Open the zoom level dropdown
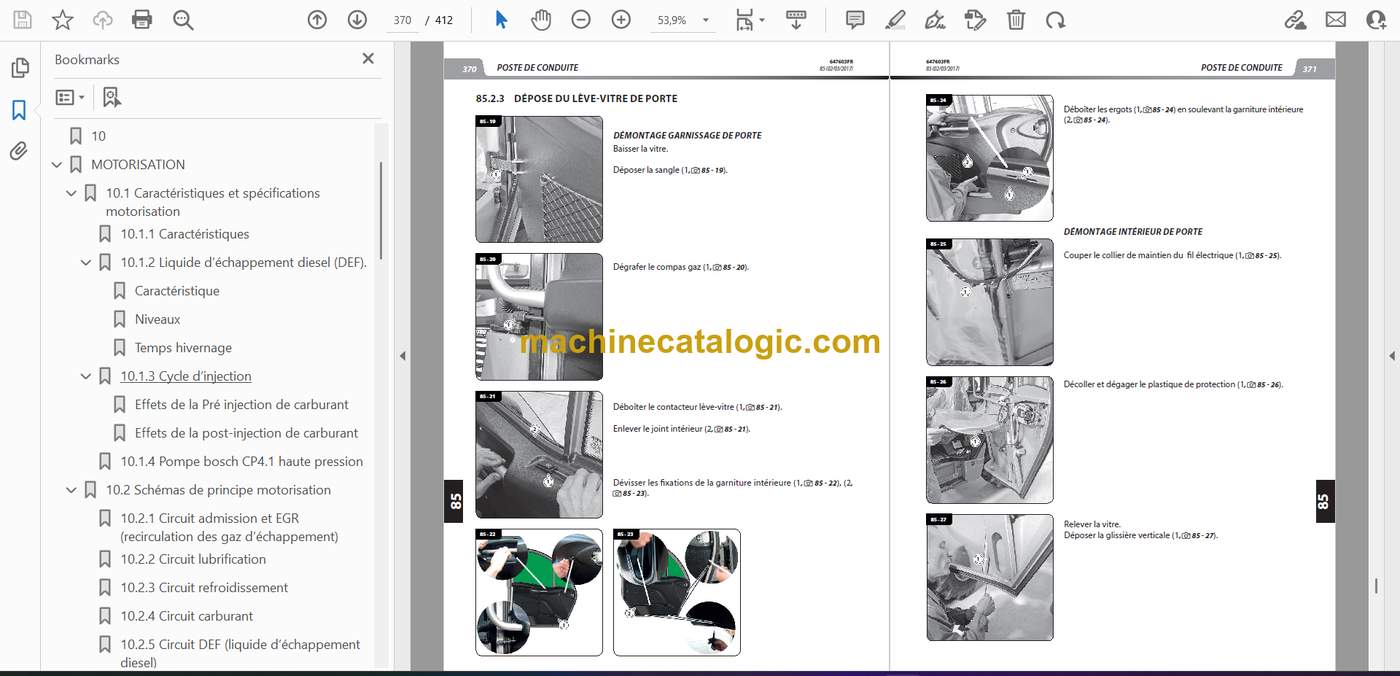The height and width of the screenshot is (676, 1400). [683, 20]
